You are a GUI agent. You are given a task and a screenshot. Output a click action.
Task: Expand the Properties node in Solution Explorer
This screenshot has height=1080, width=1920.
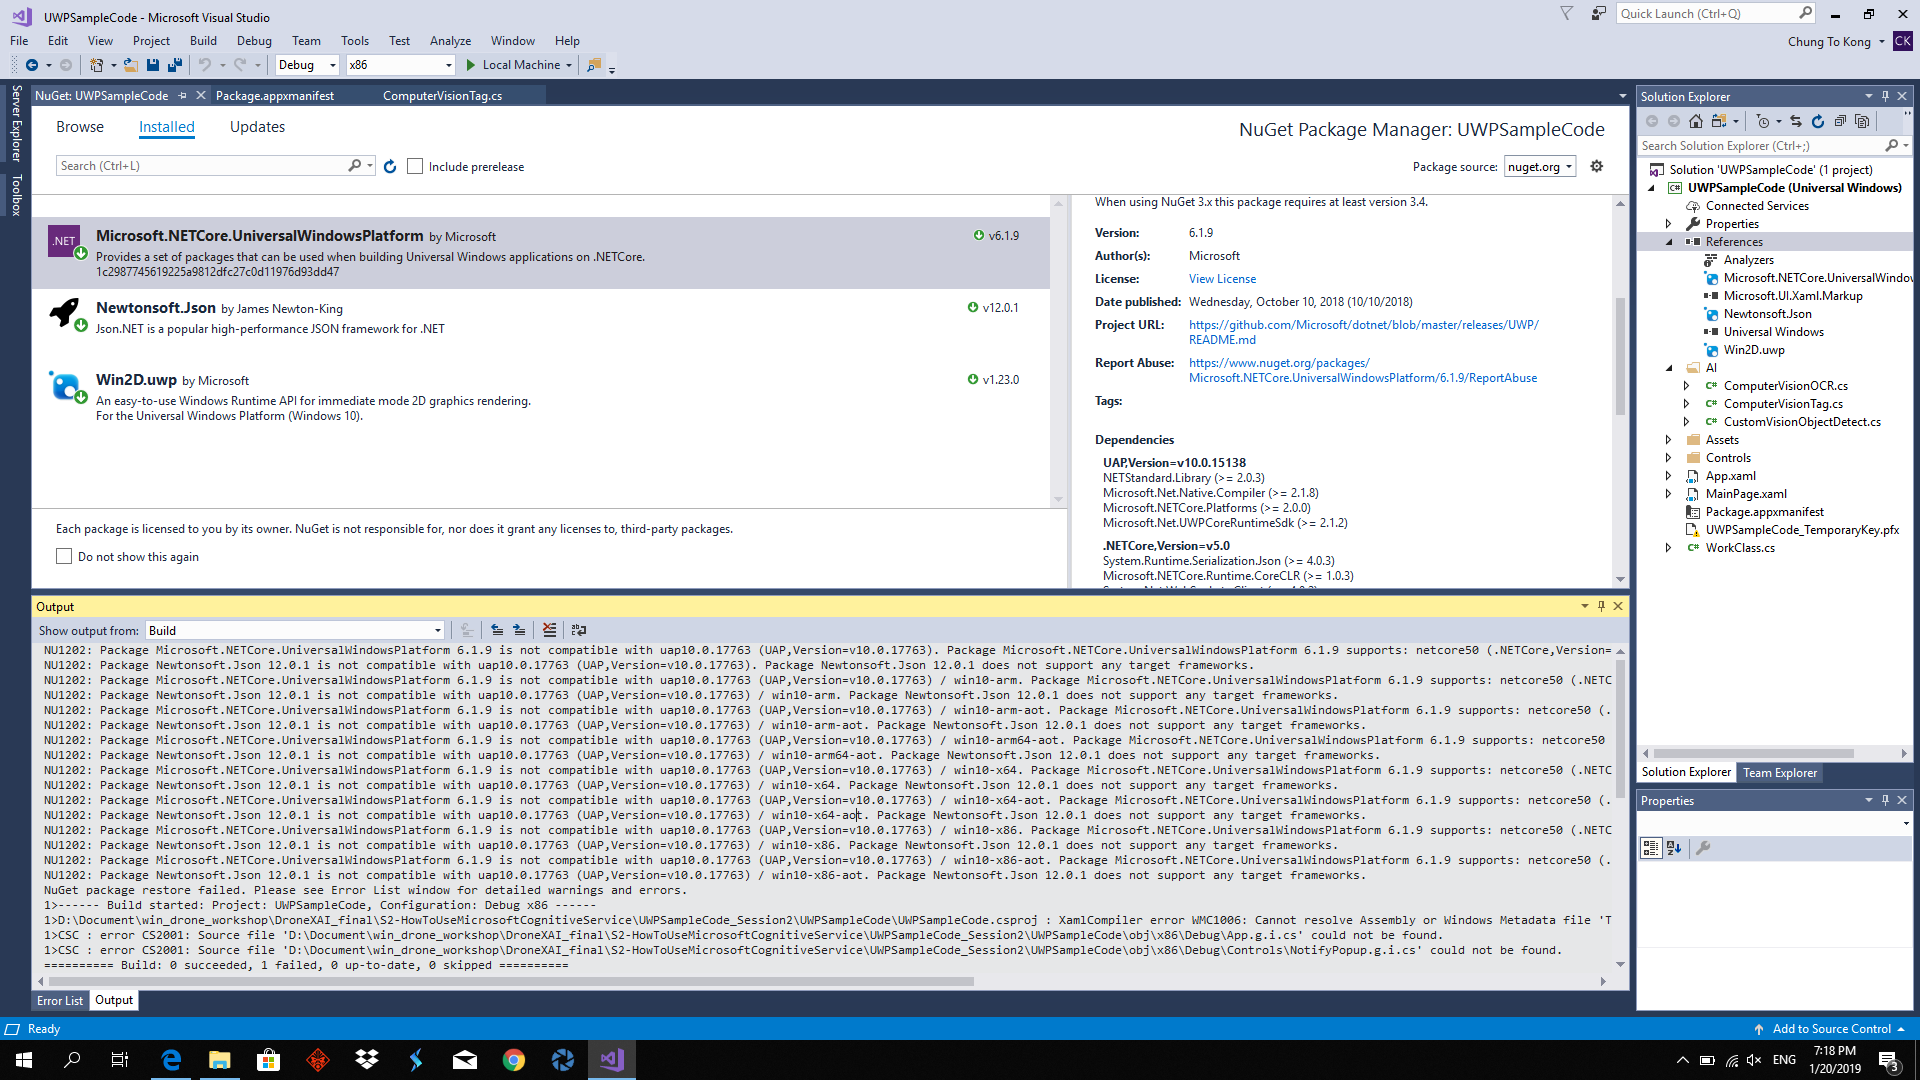(x=1668, y=224)
